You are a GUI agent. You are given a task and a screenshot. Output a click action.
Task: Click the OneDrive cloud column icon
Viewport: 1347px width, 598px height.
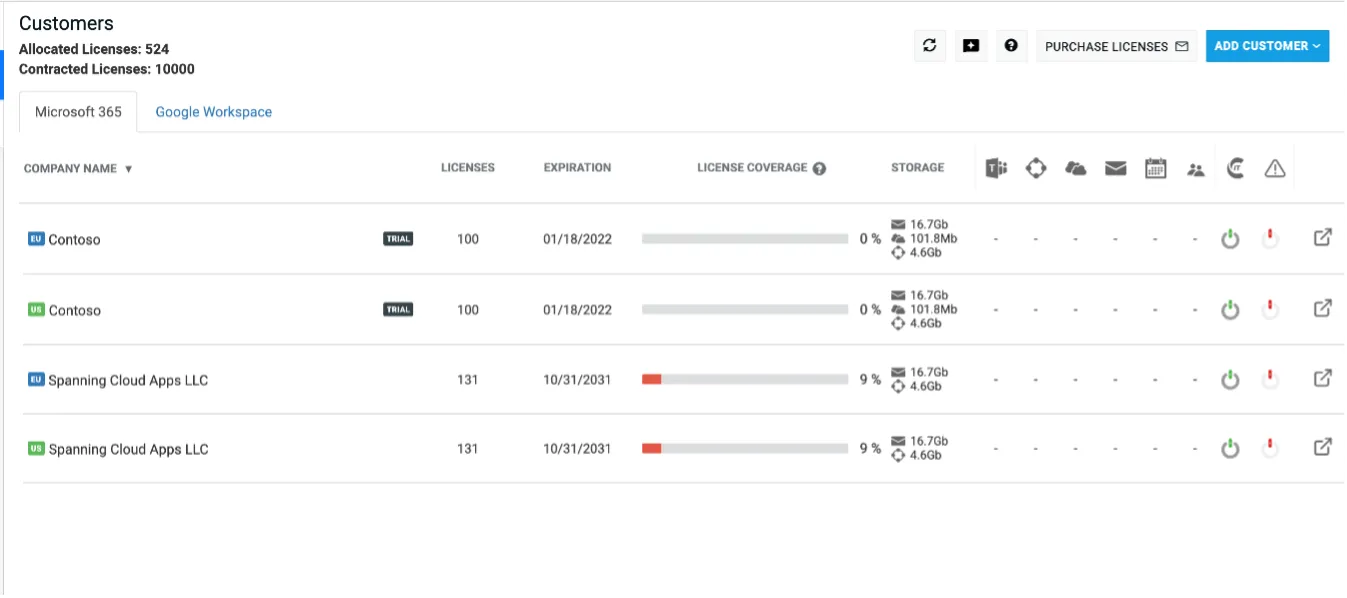pos(1076,169)
